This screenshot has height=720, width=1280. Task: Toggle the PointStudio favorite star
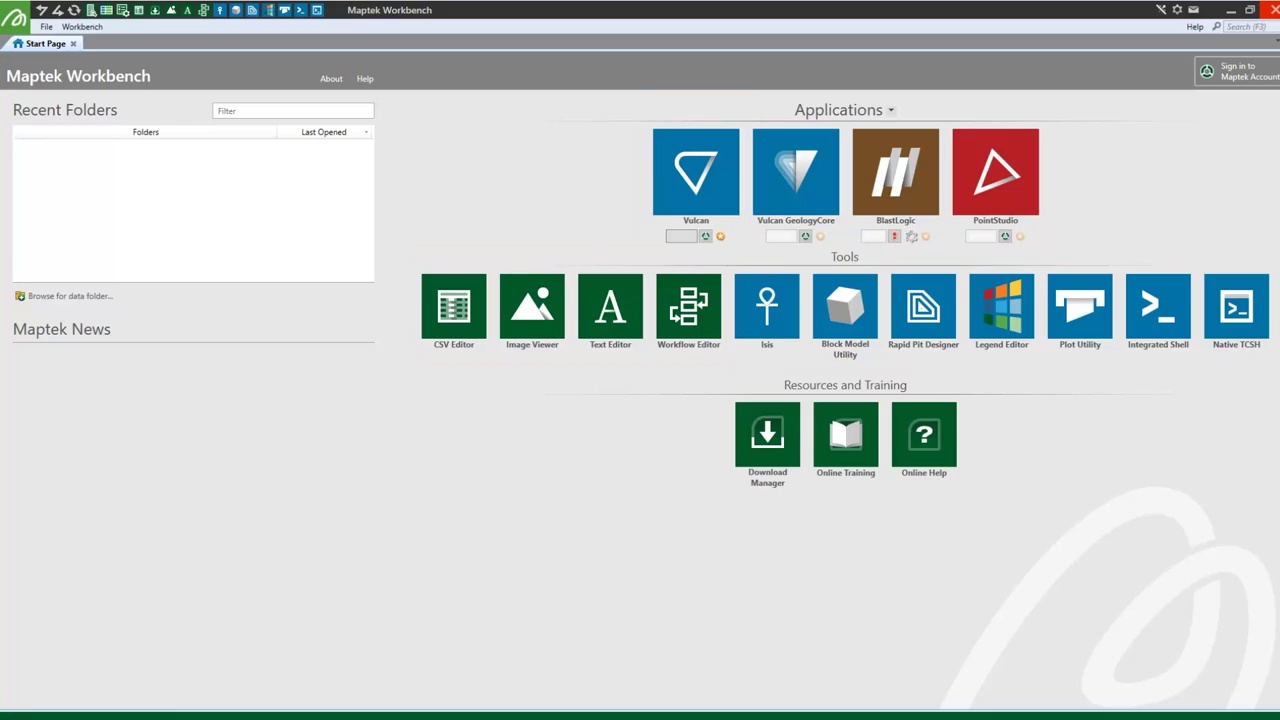coord(1020,237)
